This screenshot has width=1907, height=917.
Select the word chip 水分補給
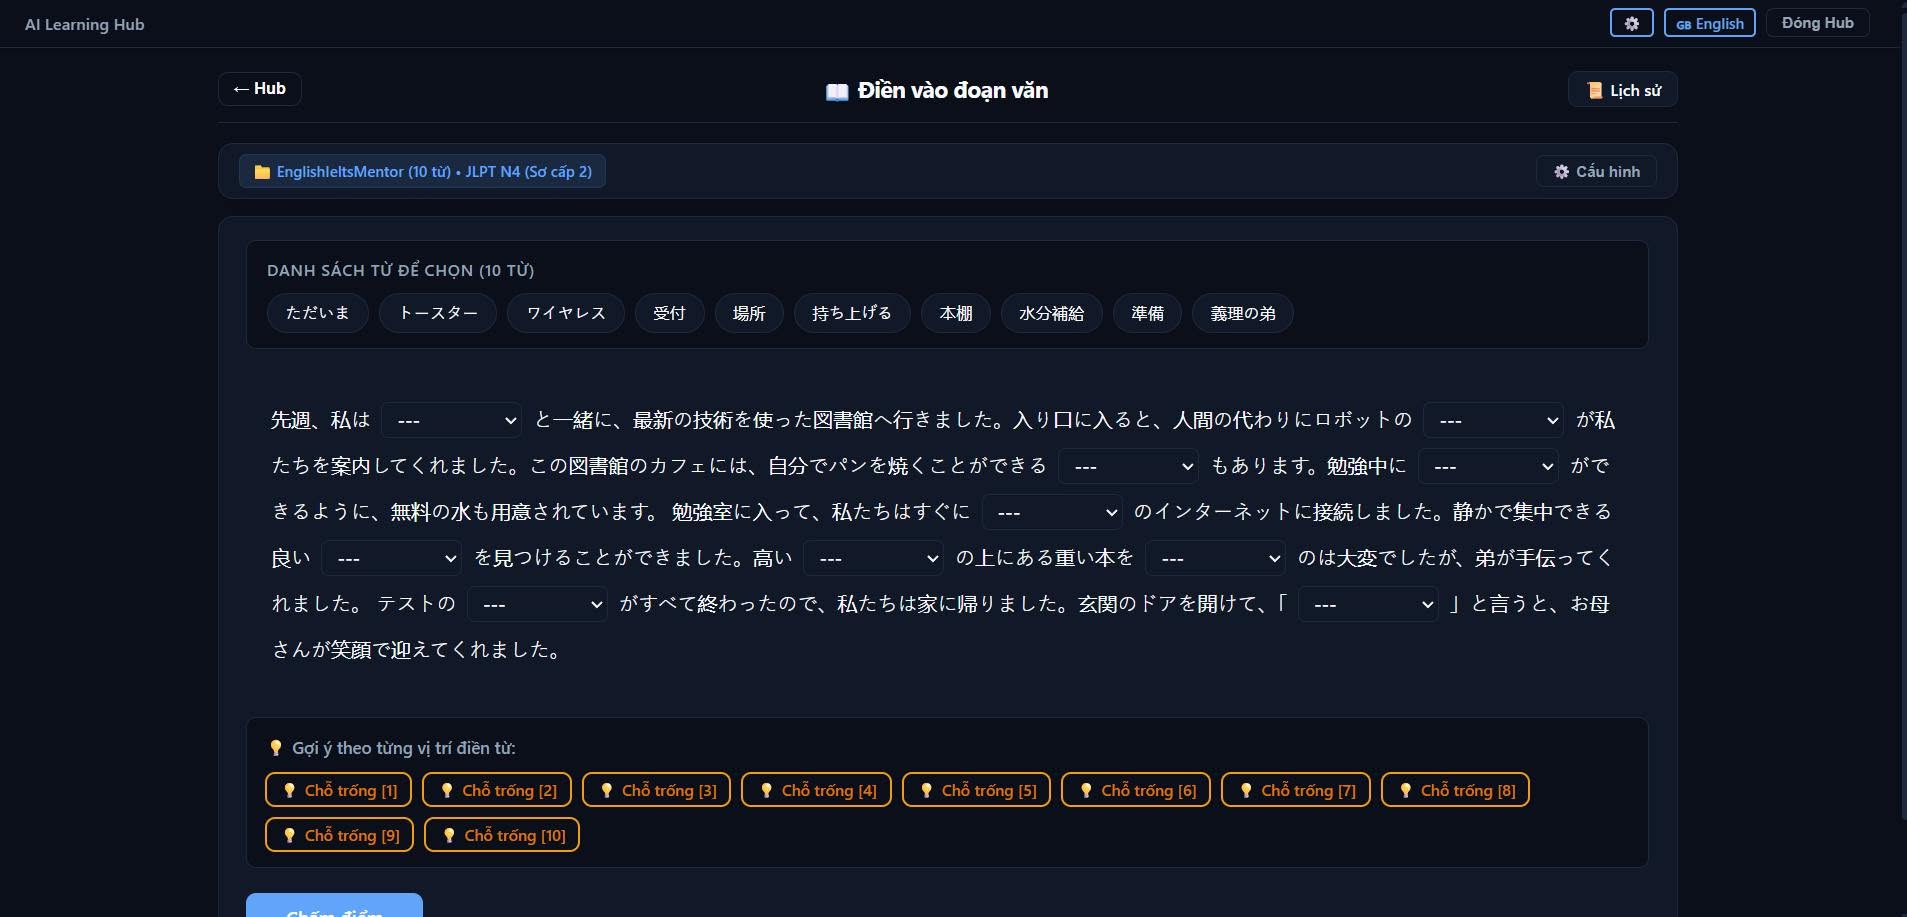[1051, 313]
